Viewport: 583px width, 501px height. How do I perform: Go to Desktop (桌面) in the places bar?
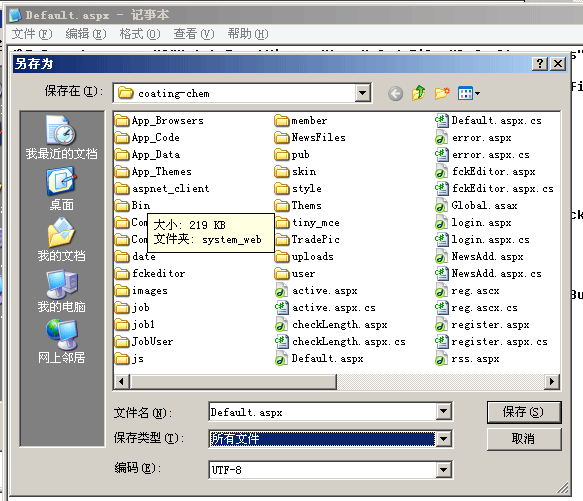pyautogui.click(x=61, y=189)
